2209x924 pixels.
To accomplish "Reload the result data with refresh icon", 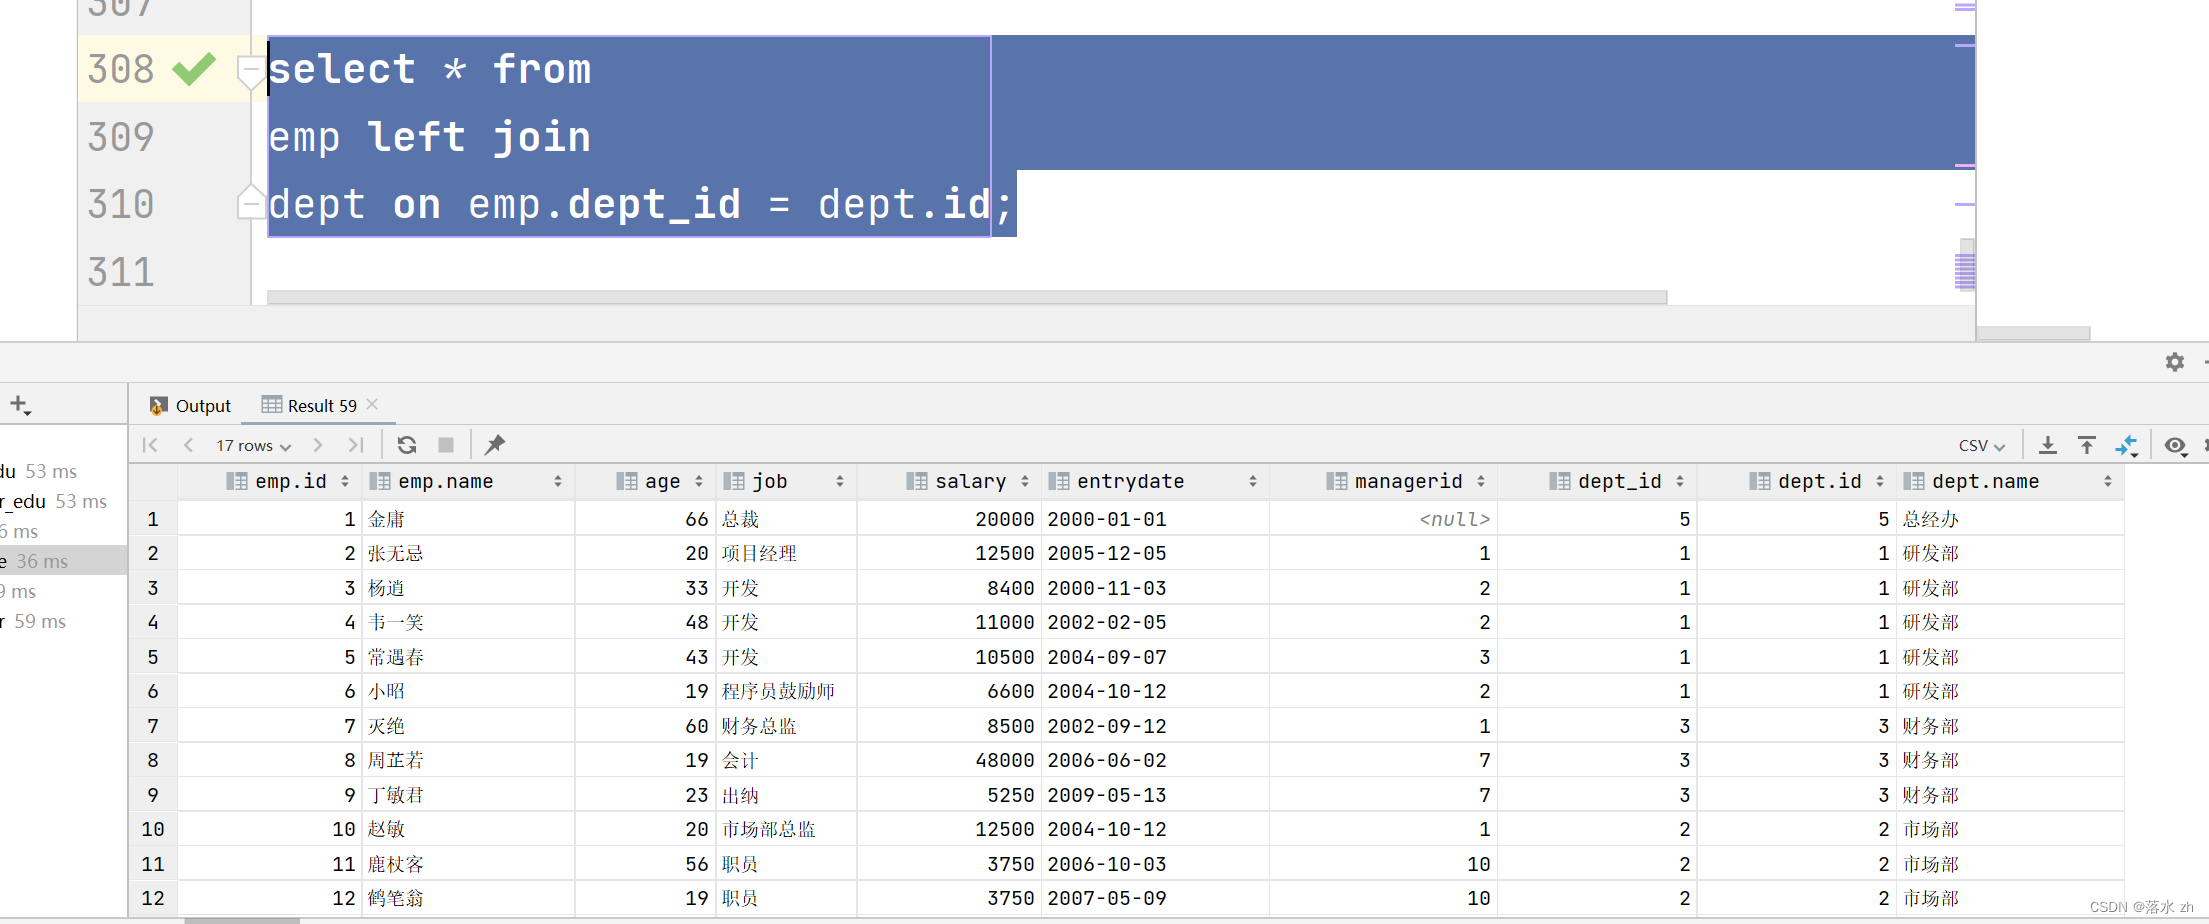I will [407, 445].
